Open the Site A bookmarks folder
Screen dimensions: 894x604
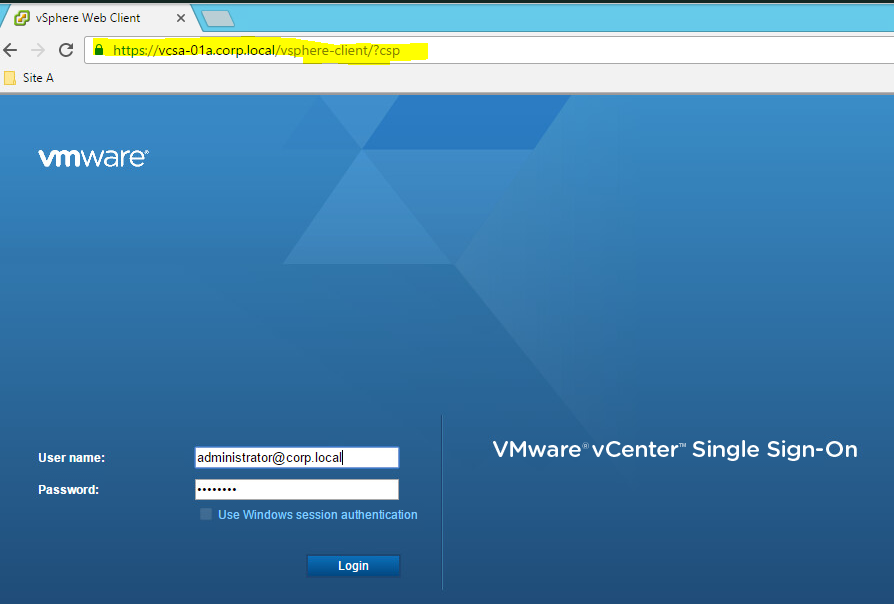(x=29, y=78)
